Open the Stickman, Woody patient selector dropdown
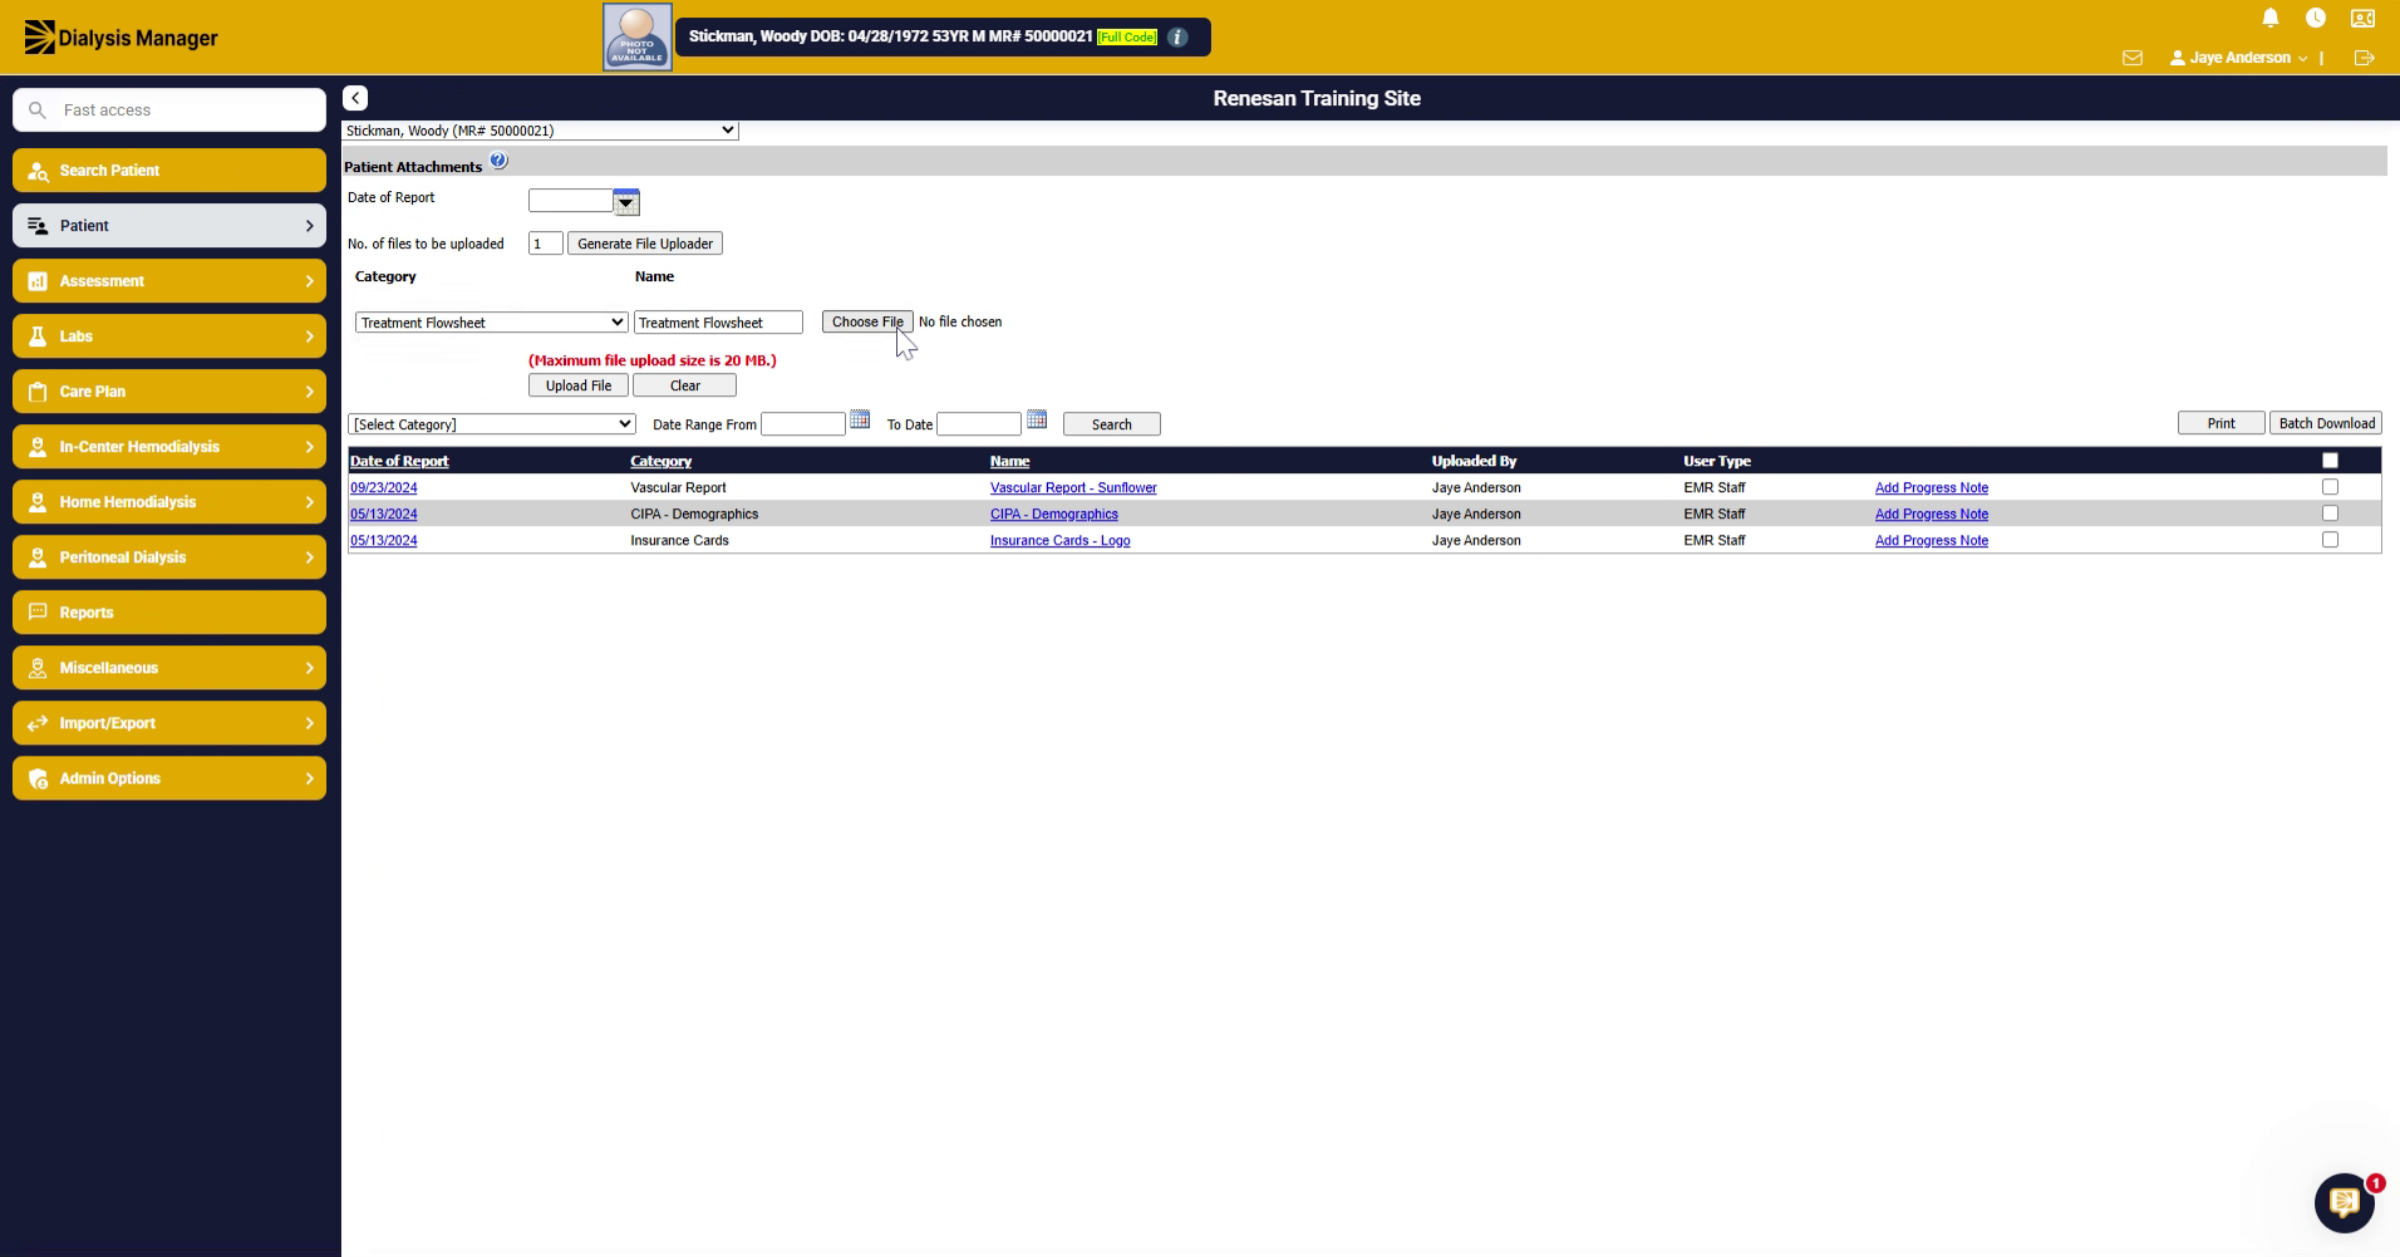 540,130
